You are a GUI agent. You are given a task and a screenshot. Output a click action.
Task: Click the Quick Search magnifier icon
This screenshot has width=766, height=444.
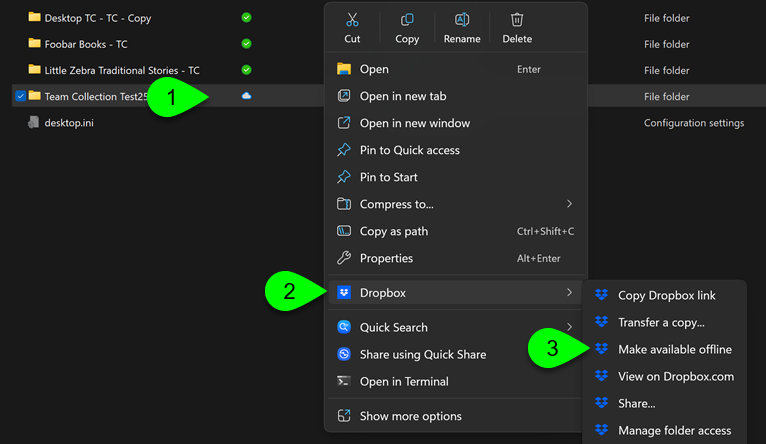[344, 327]
